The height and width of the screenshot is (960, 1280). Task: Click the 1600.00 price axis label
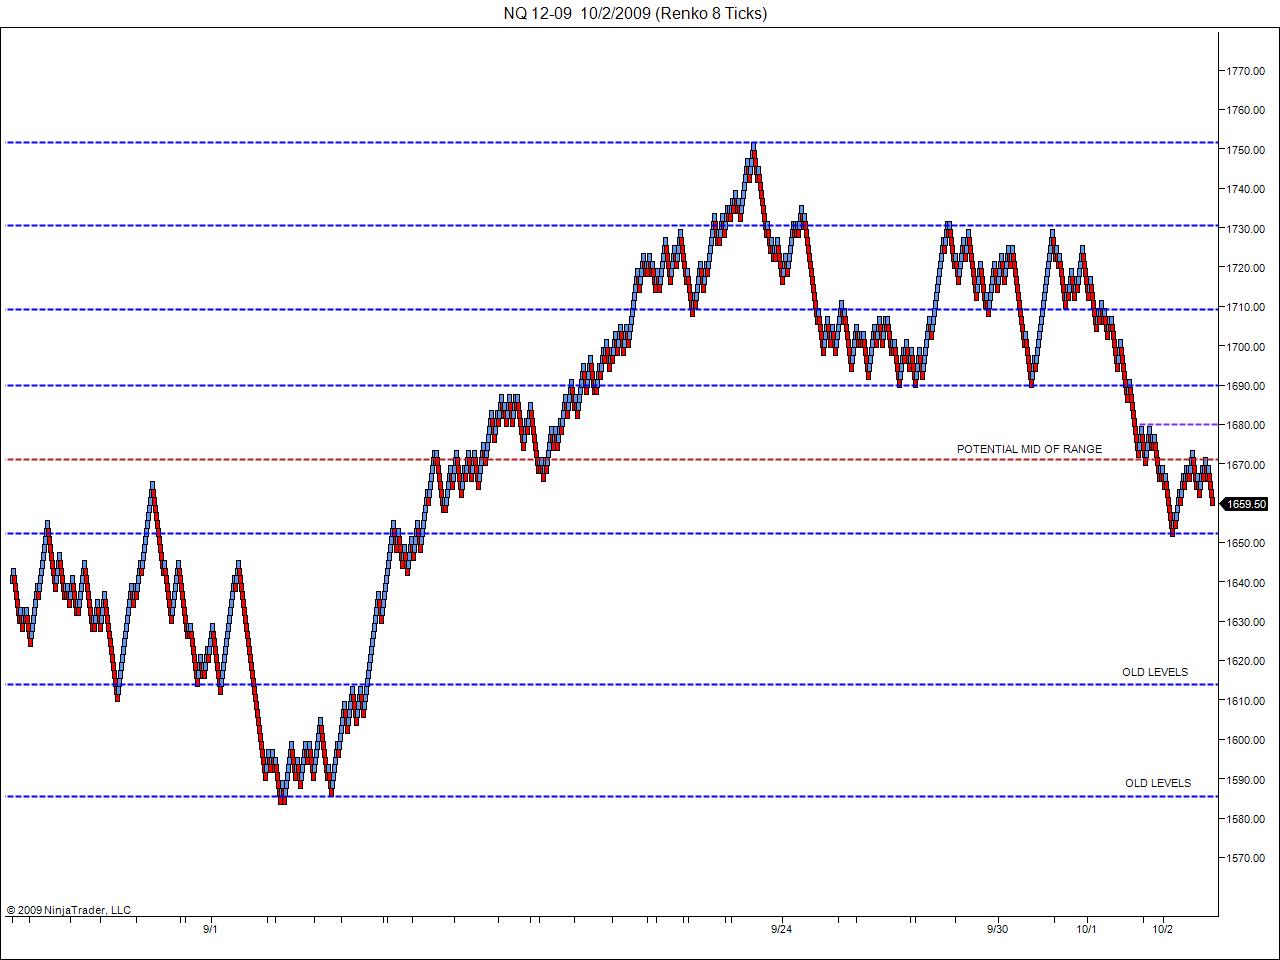click(1246, 740)
